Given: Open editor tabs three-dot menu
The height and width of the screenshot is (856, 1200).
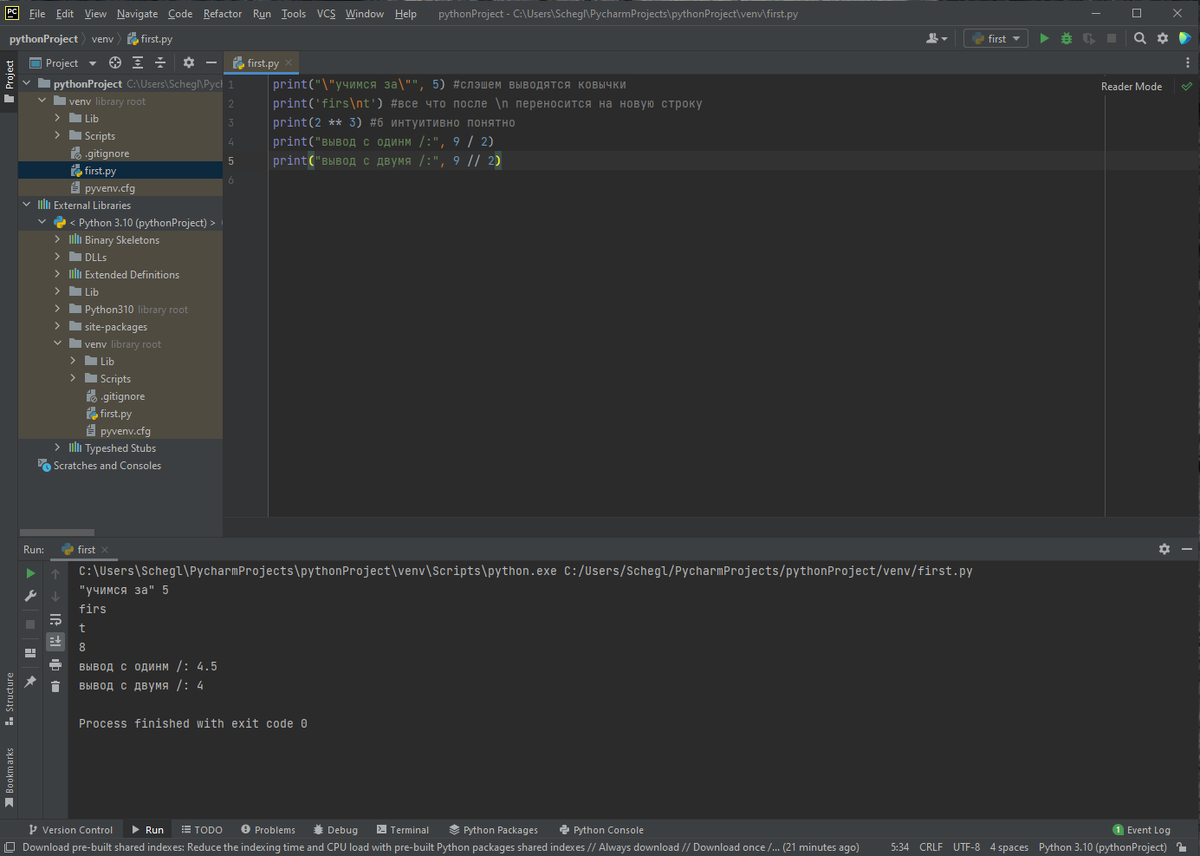Looking at the screenshot, I should (1187, 62).
